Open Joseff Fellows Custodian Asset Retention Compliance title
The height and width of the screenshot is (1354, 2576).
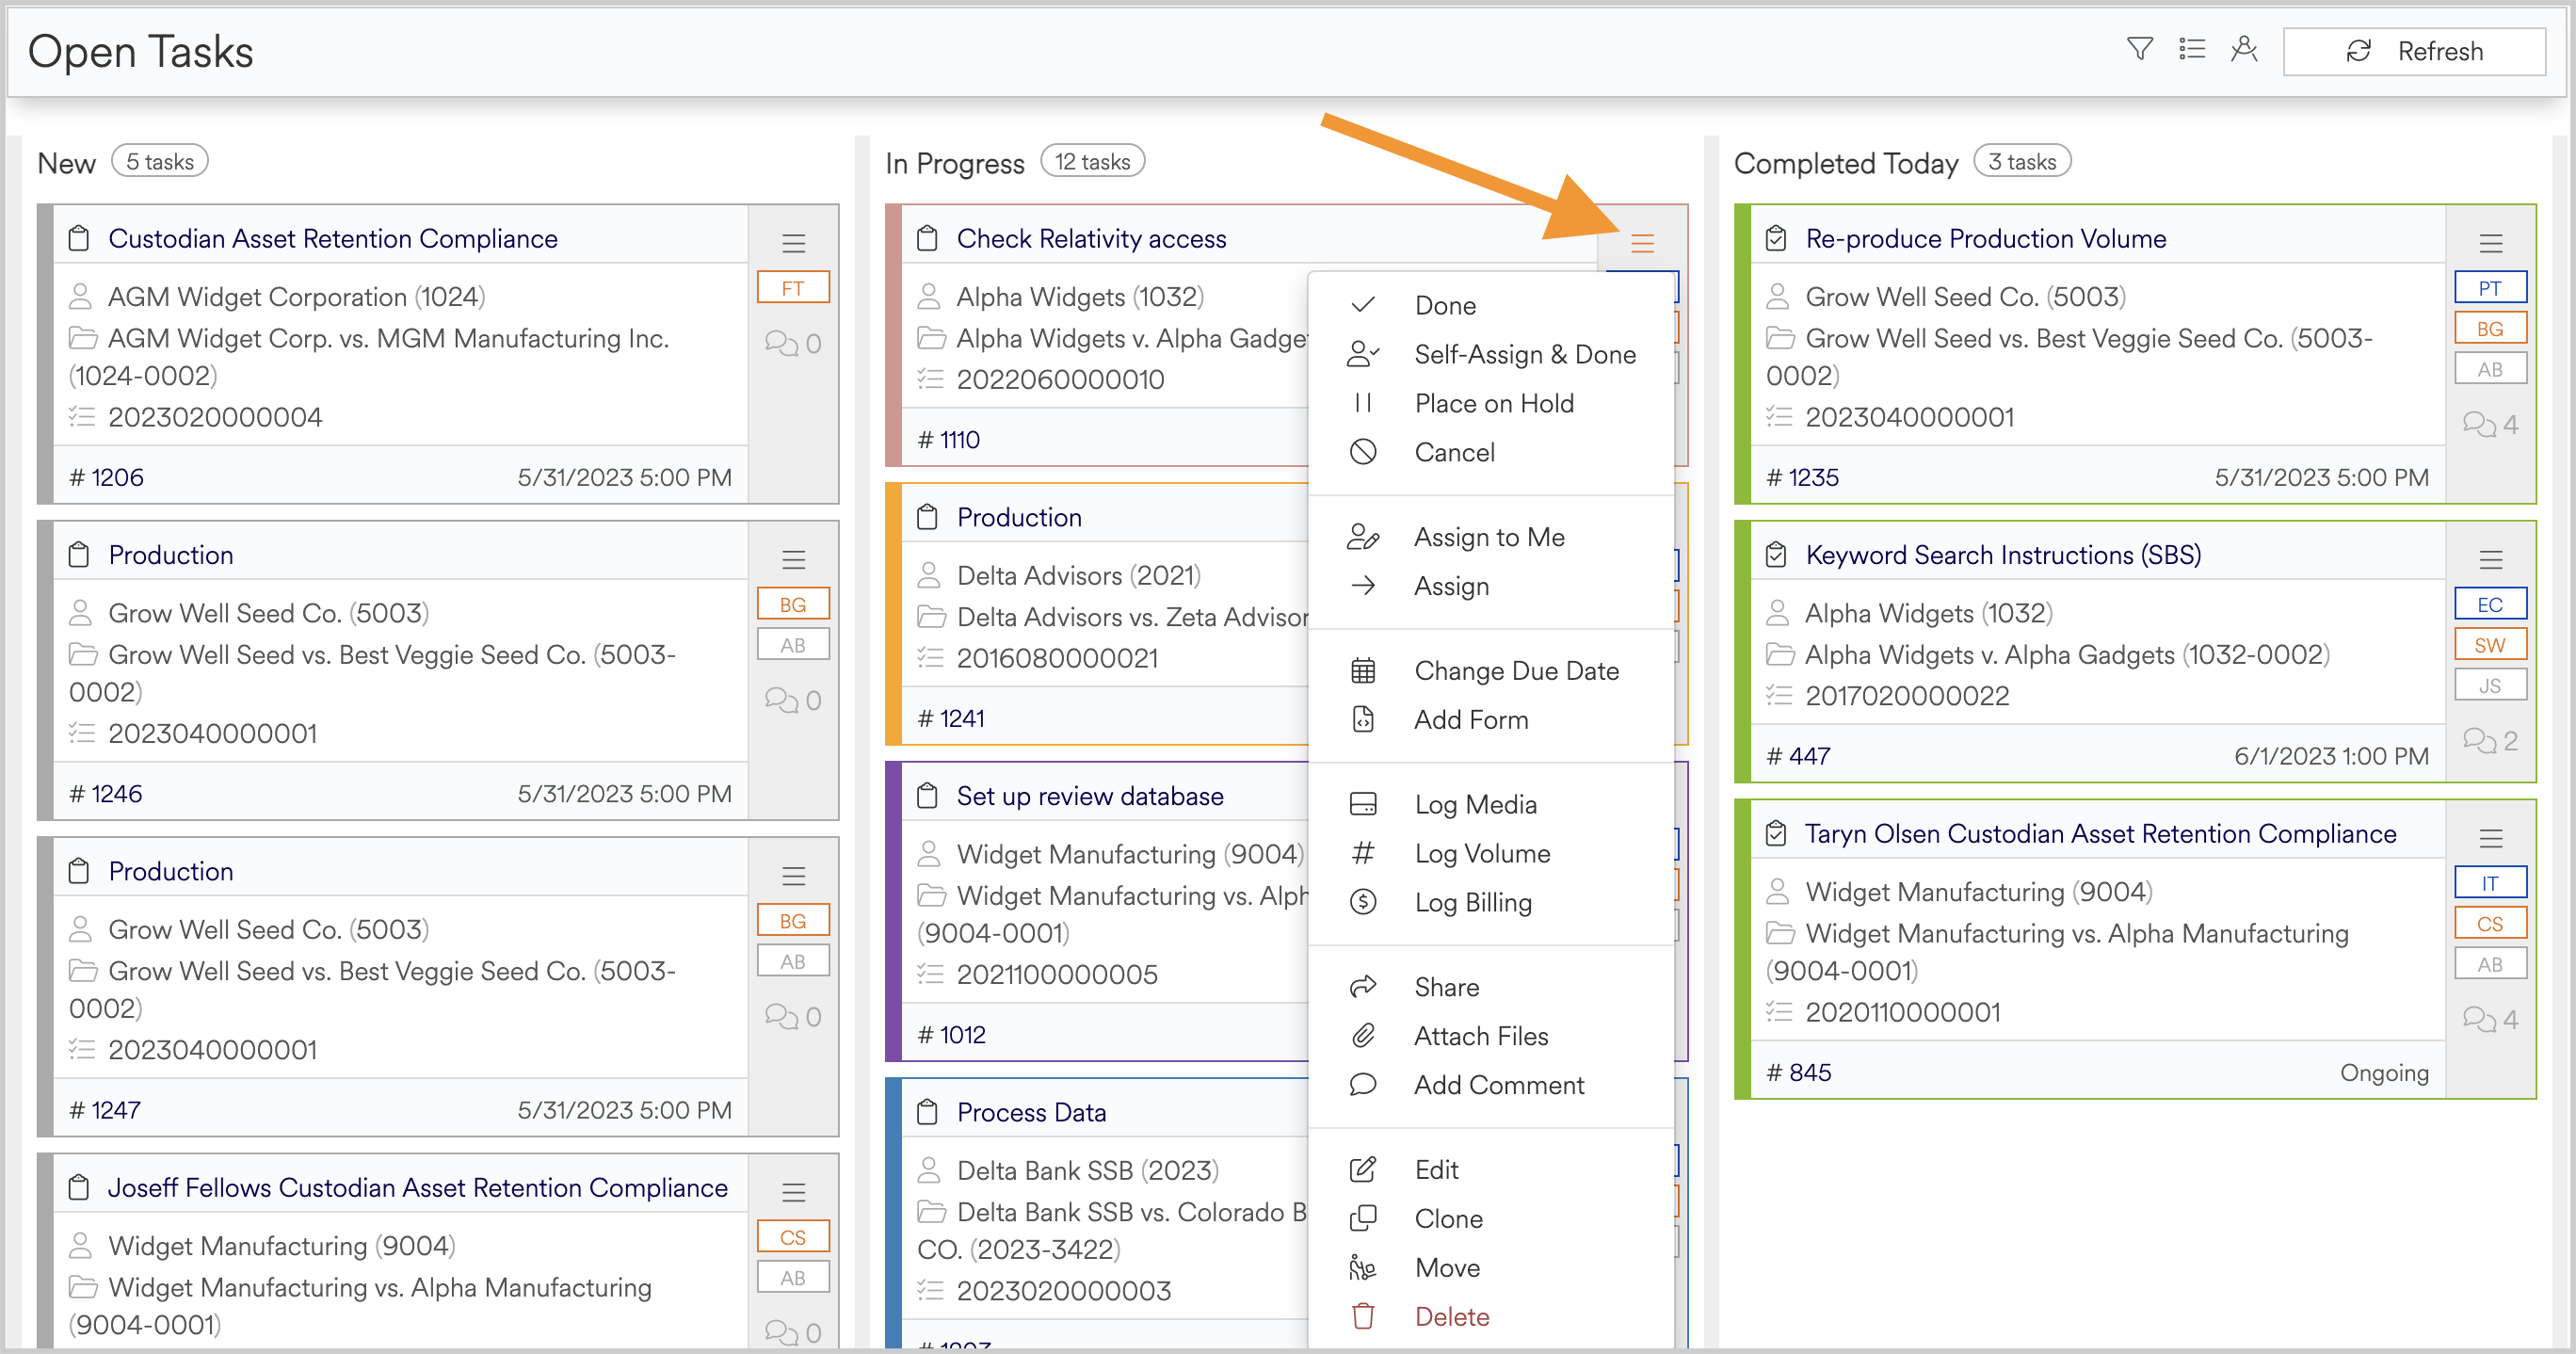coord(417,1187)
